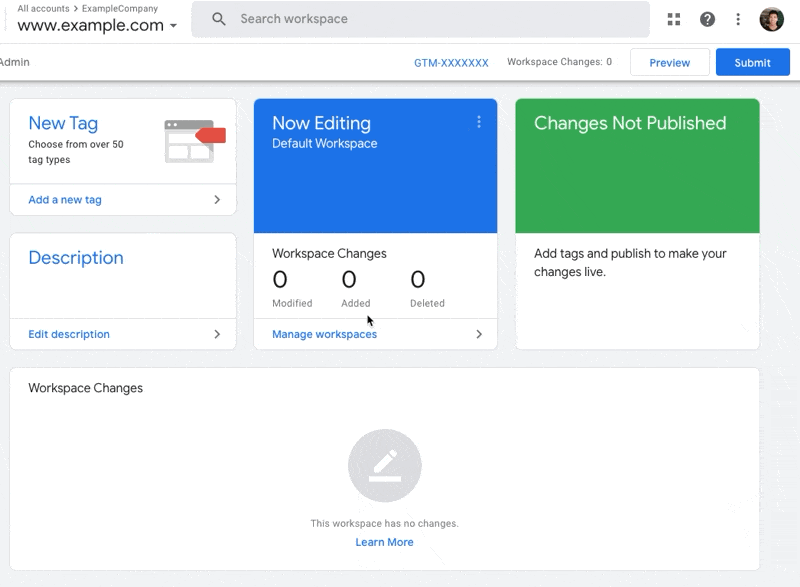Open Now Editing card options menu
Image resolution: width=800 pixels, height=587 pixels.
(x=479, y=122)
